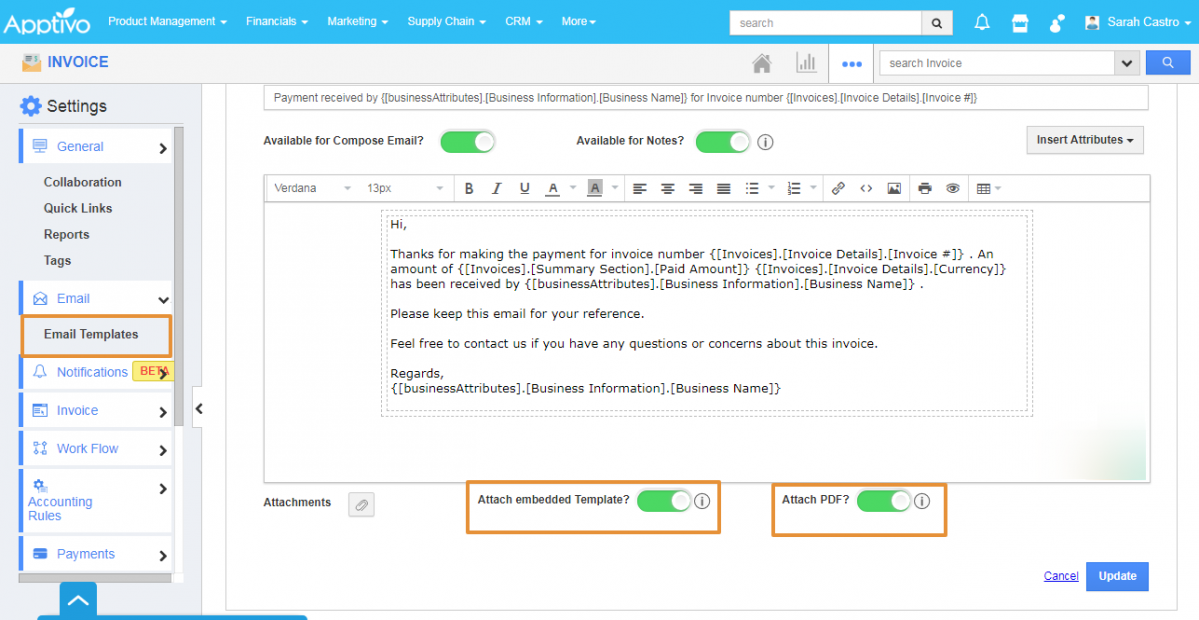Turn off Attach embedded Template toggle
The height and width of the screenshot is (620, 1199).
(664, 500)
